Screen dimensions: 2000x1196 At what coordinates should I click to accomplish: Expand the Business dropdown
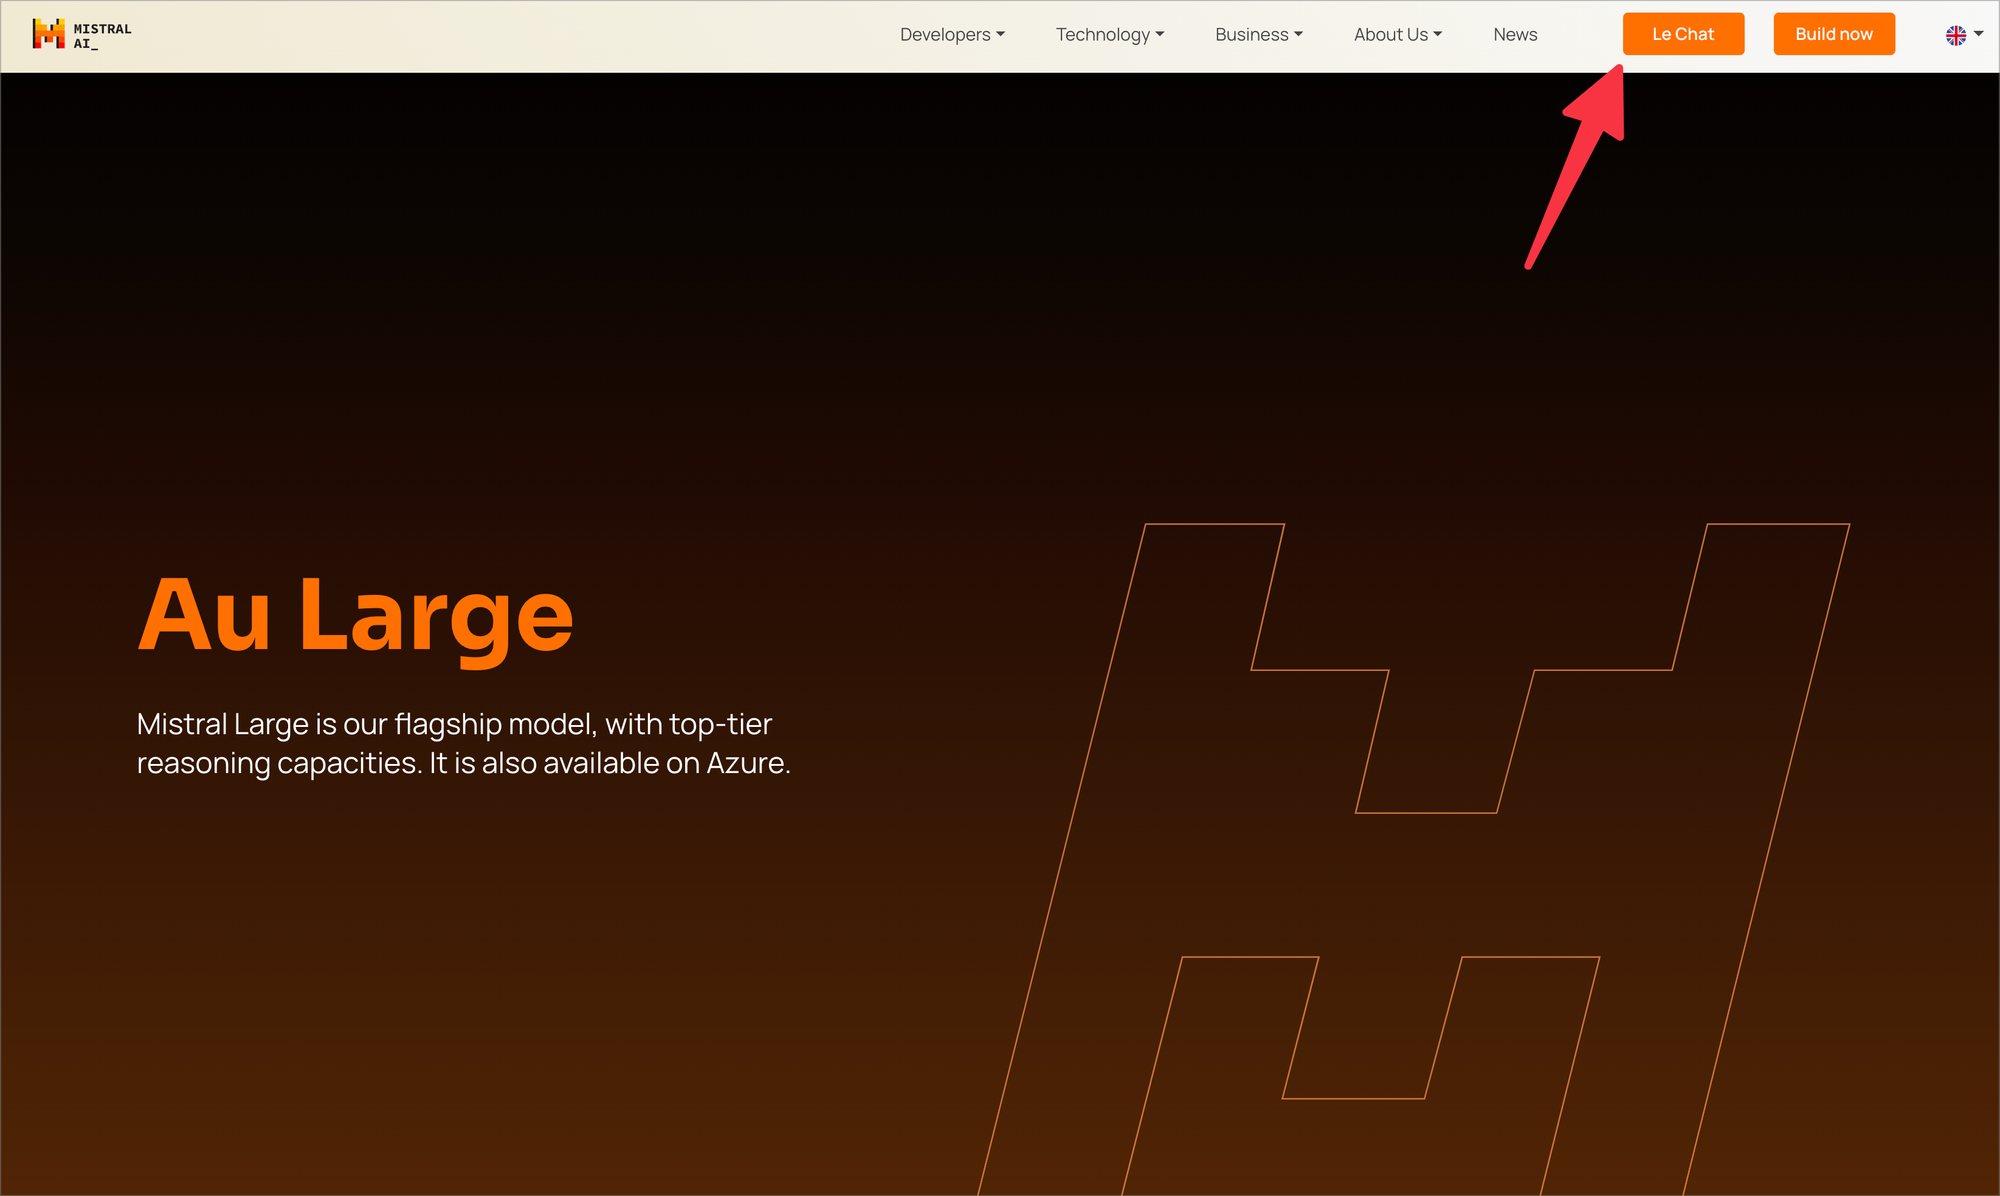1252,35
